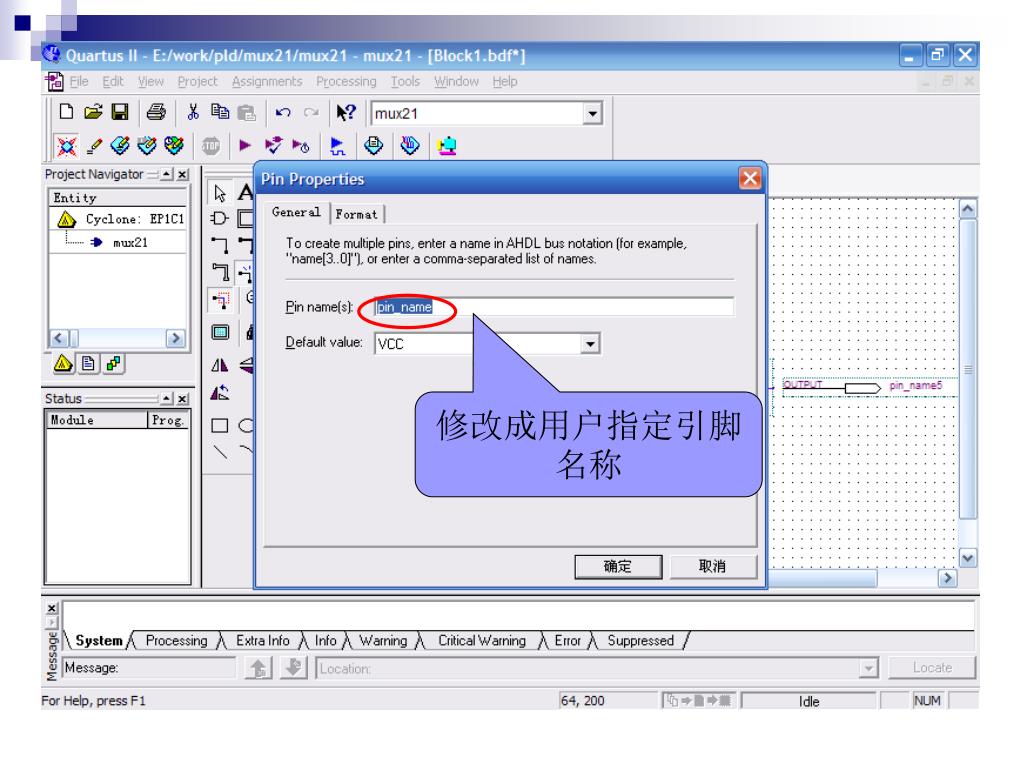
Task: Select the Symbol tool gate icon
Action: (x=219, y=218)
